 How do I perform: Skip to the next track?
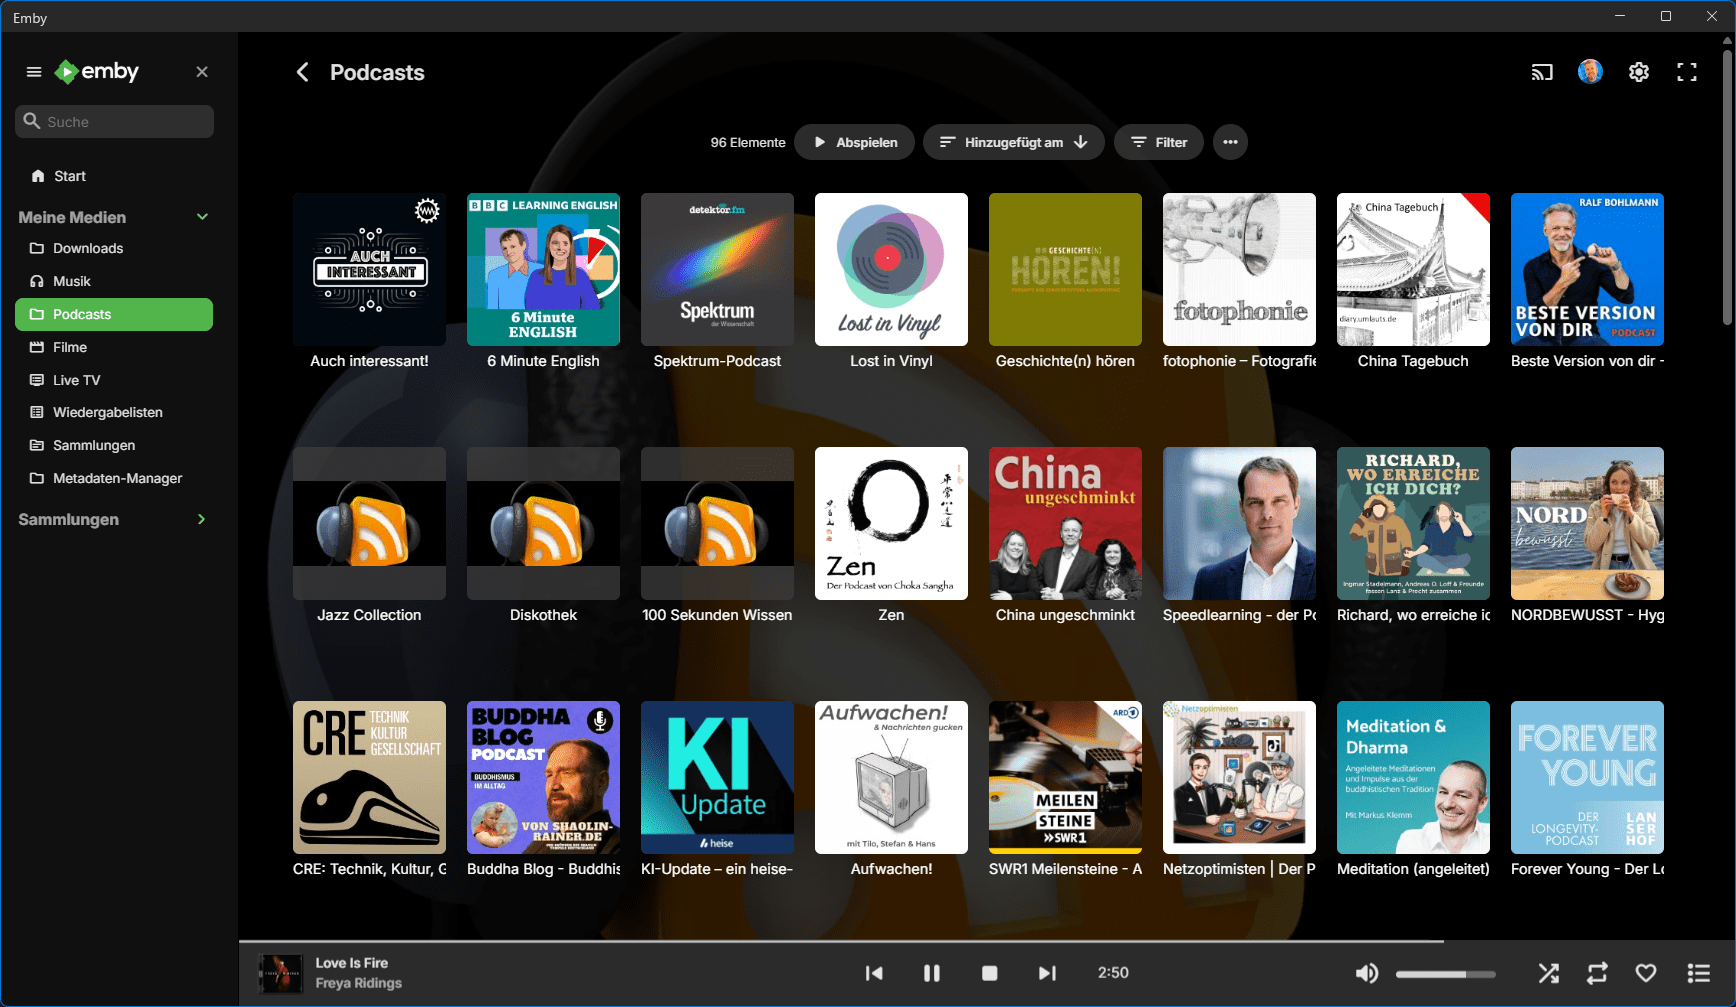click(x=1046, y=973)
